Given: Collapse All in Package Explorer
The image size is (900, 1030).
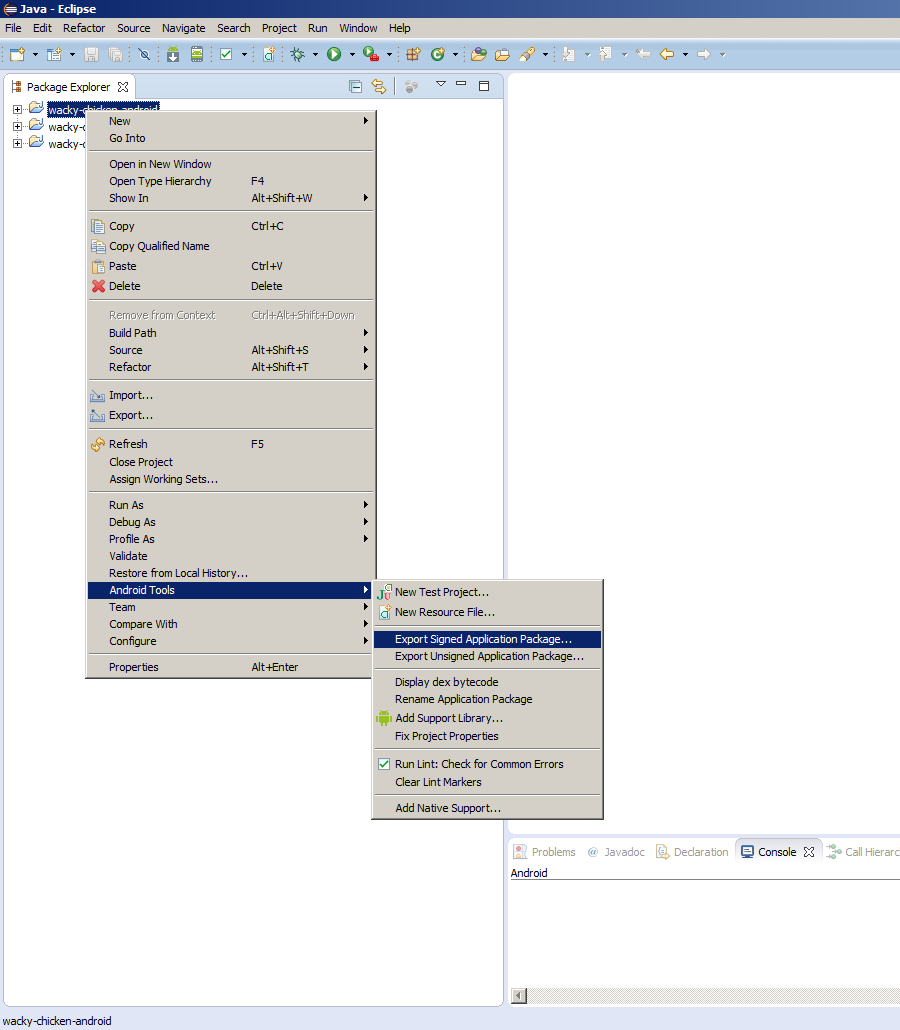Looking at the screenshot, I should pyautogui.click(x=355, y=86).
